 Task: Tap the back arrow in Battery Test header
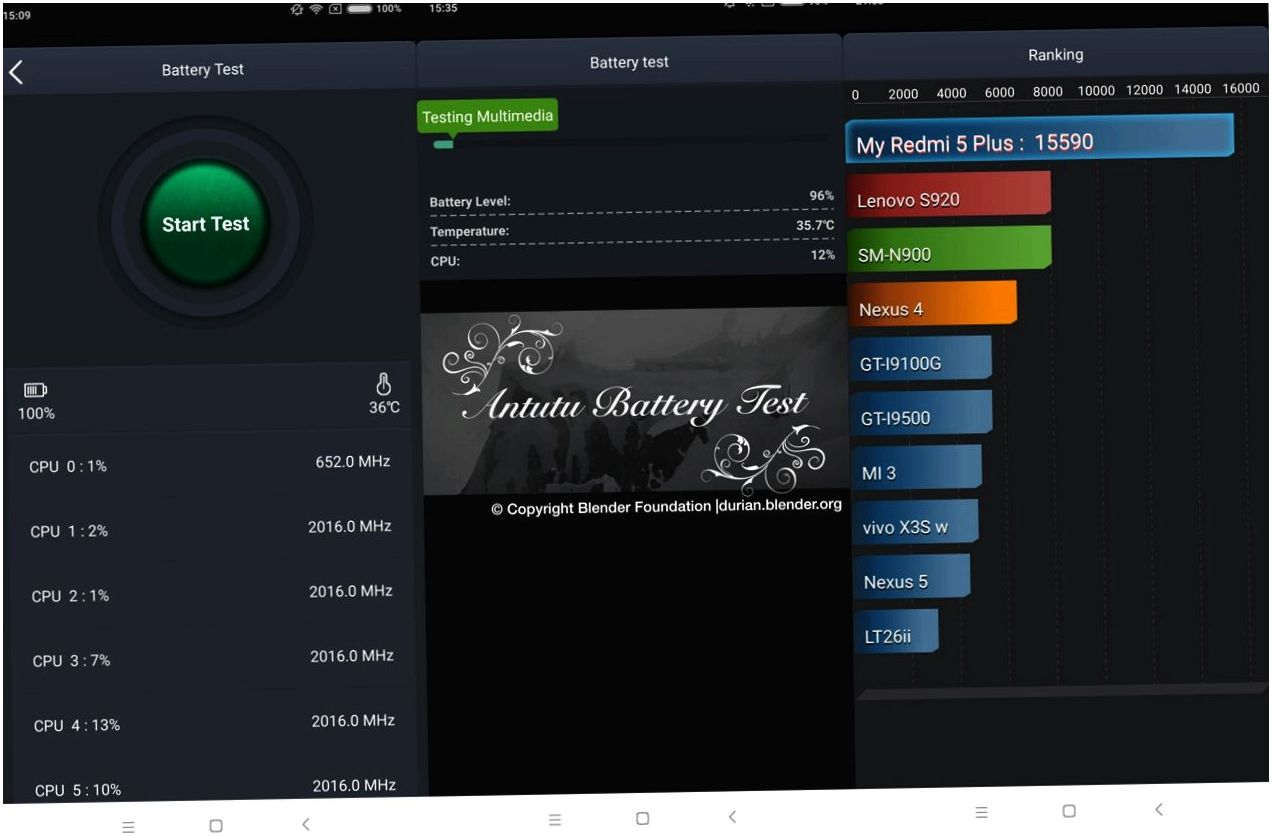coord(15,71)
